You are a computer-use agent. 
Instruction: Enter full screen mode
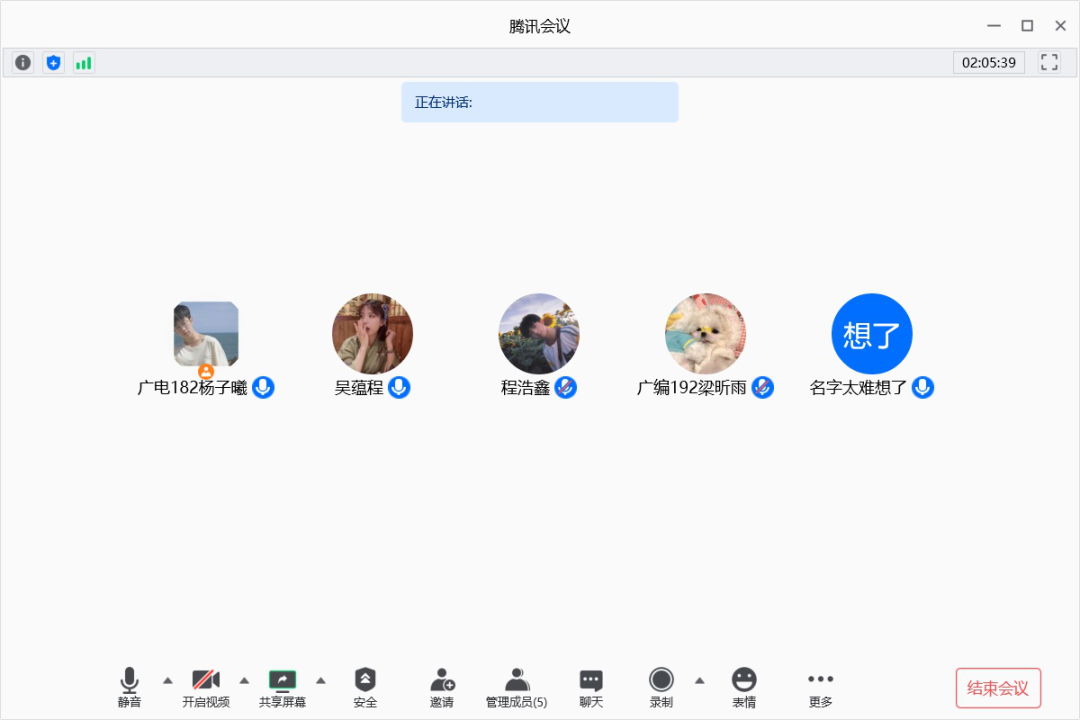[x=1049, y=63]
